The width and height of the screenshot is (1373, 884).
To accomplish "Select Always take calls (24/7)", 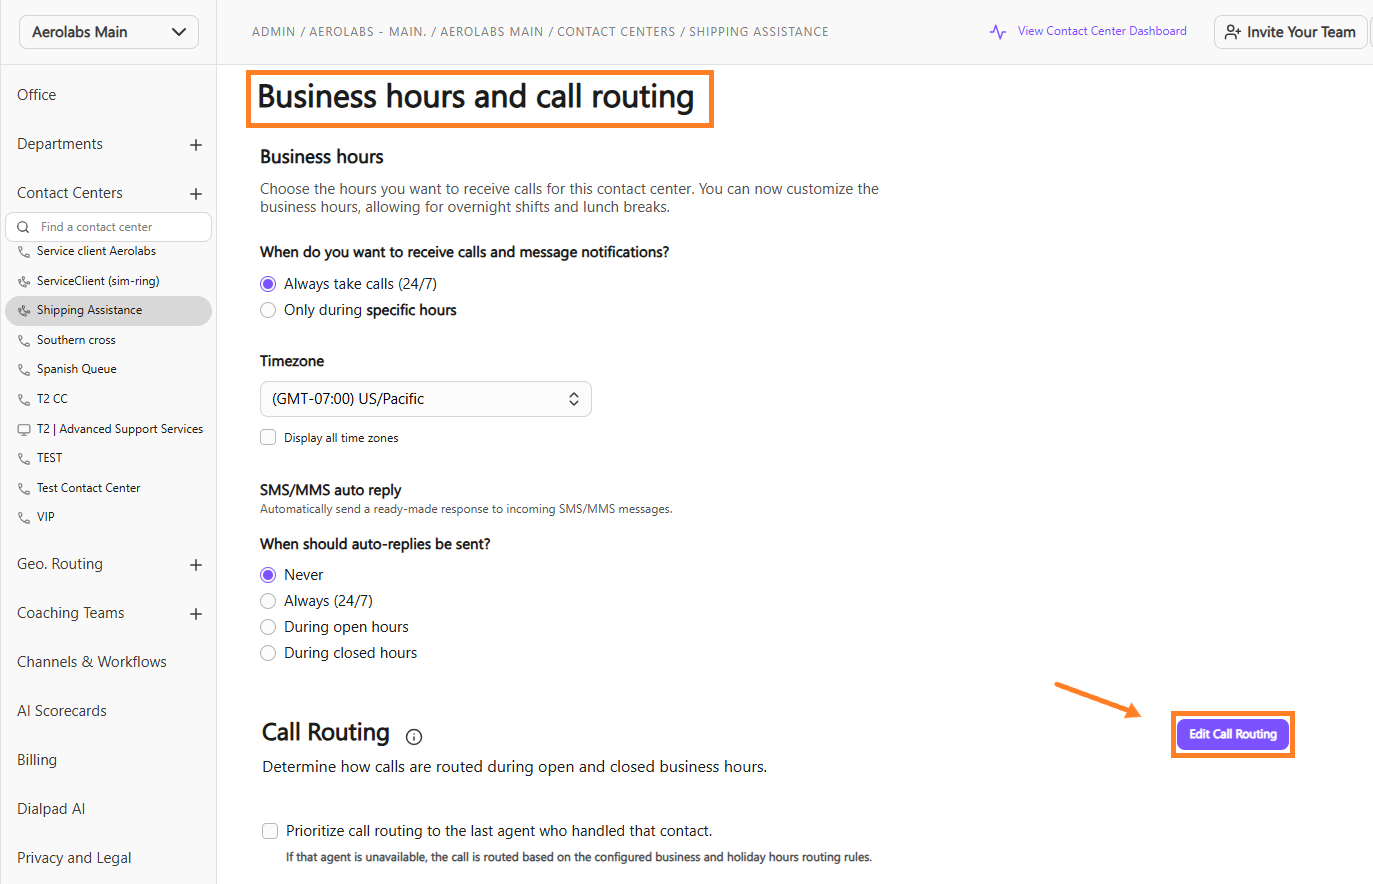I will 268,284.
